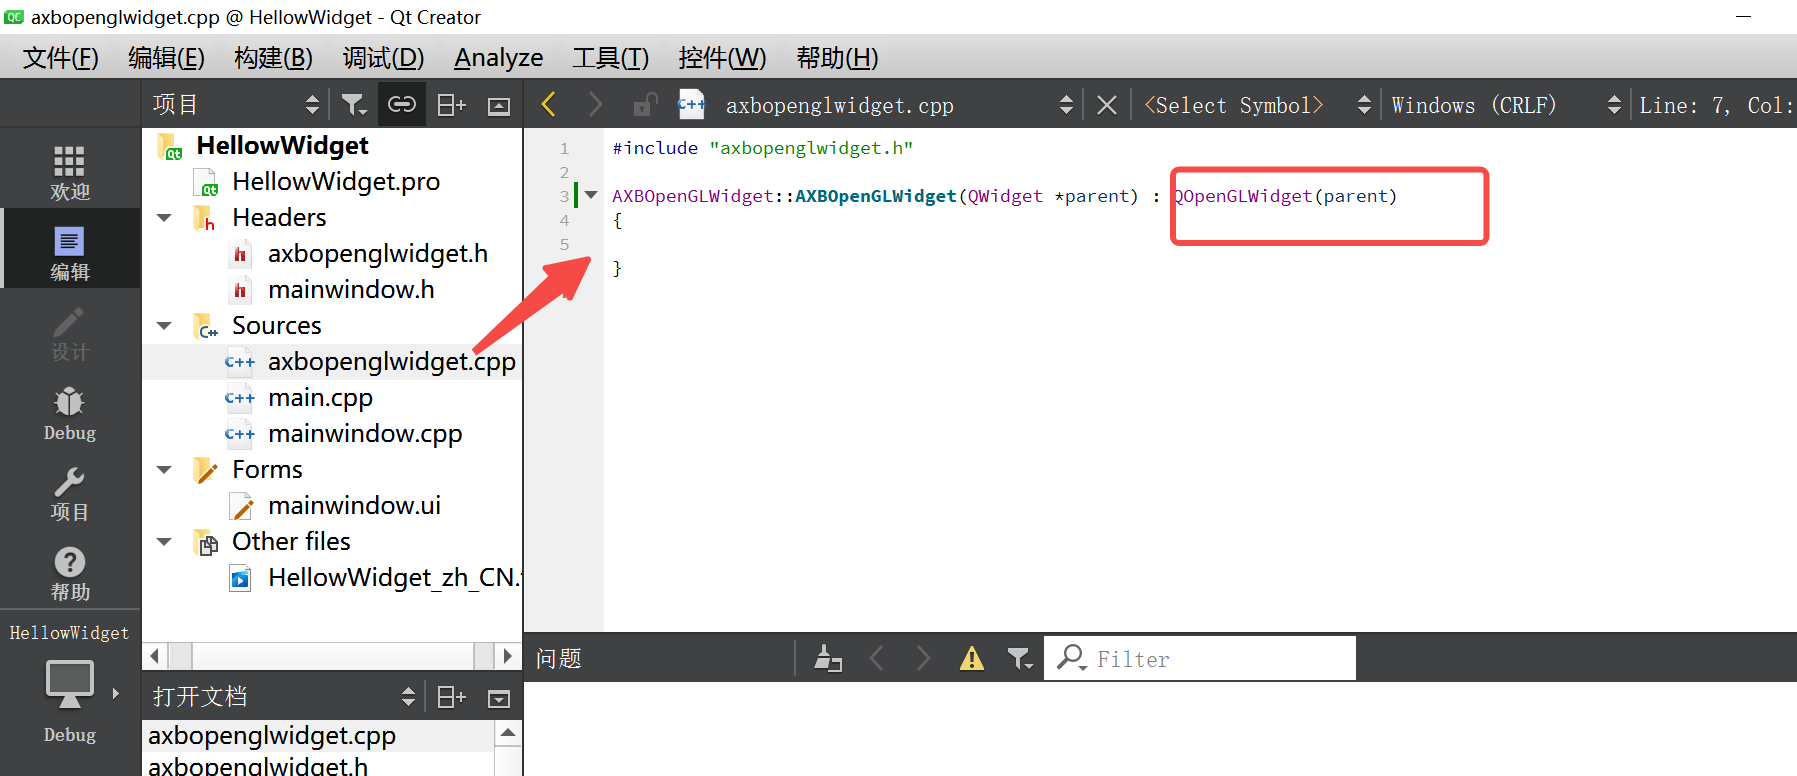
Task: Open the project view selector dropdown (项目)
Action: coord(236,105)
